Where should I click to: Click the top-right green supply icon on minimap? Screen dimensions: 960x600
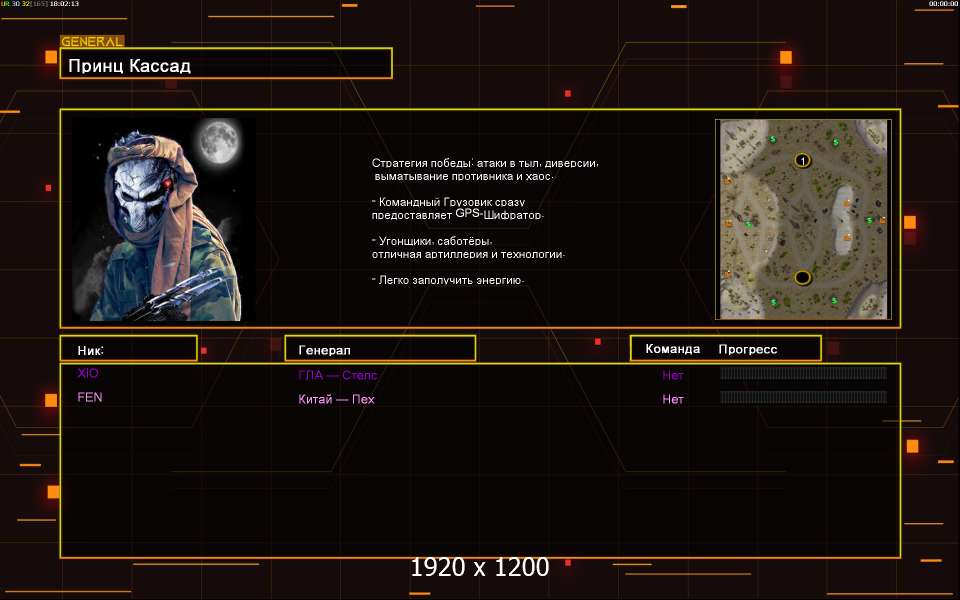836,142
